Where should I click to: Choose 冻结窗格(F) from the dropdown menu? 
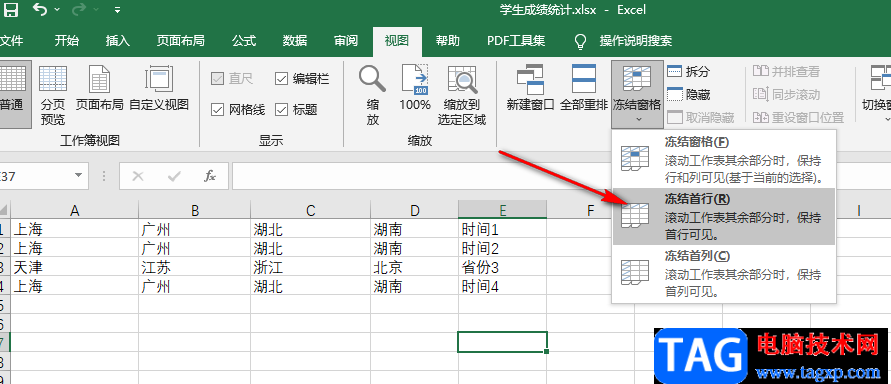point(723,159)
